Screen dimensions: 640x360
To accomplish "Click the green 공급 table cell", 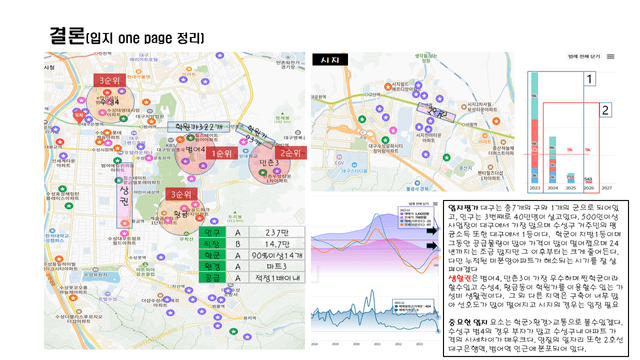I will [x=212, y=278].
